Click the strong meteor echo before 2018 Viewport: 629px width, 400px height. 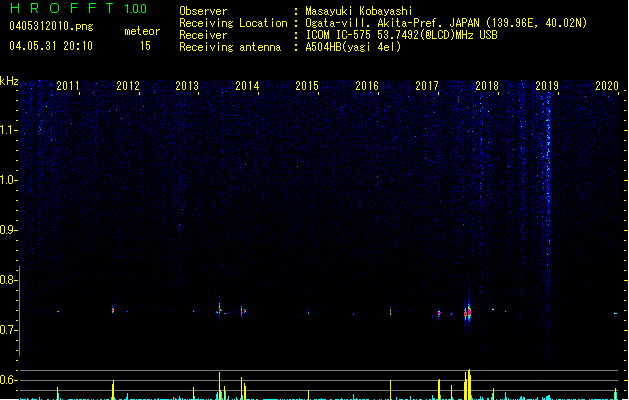pyautogui.click(x=468, y=312)
